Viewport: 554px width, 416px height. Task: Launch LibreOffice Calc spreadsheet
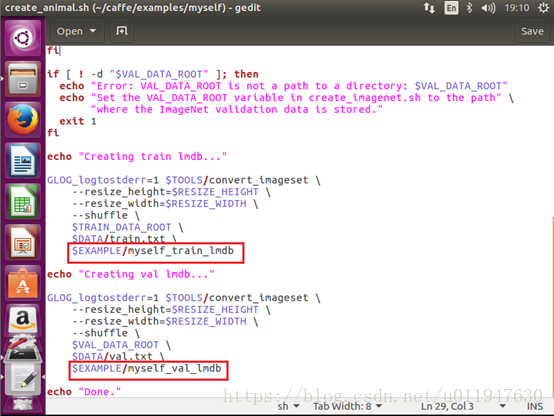23,201
